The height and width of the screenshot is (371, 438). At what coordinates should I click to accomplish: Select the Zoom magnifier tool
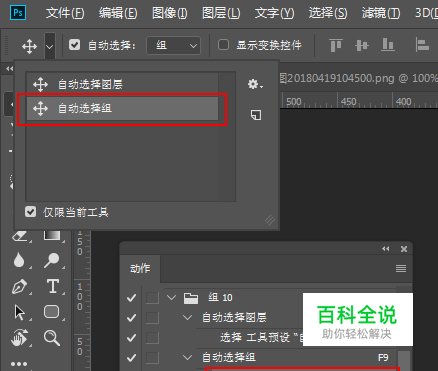52,338
